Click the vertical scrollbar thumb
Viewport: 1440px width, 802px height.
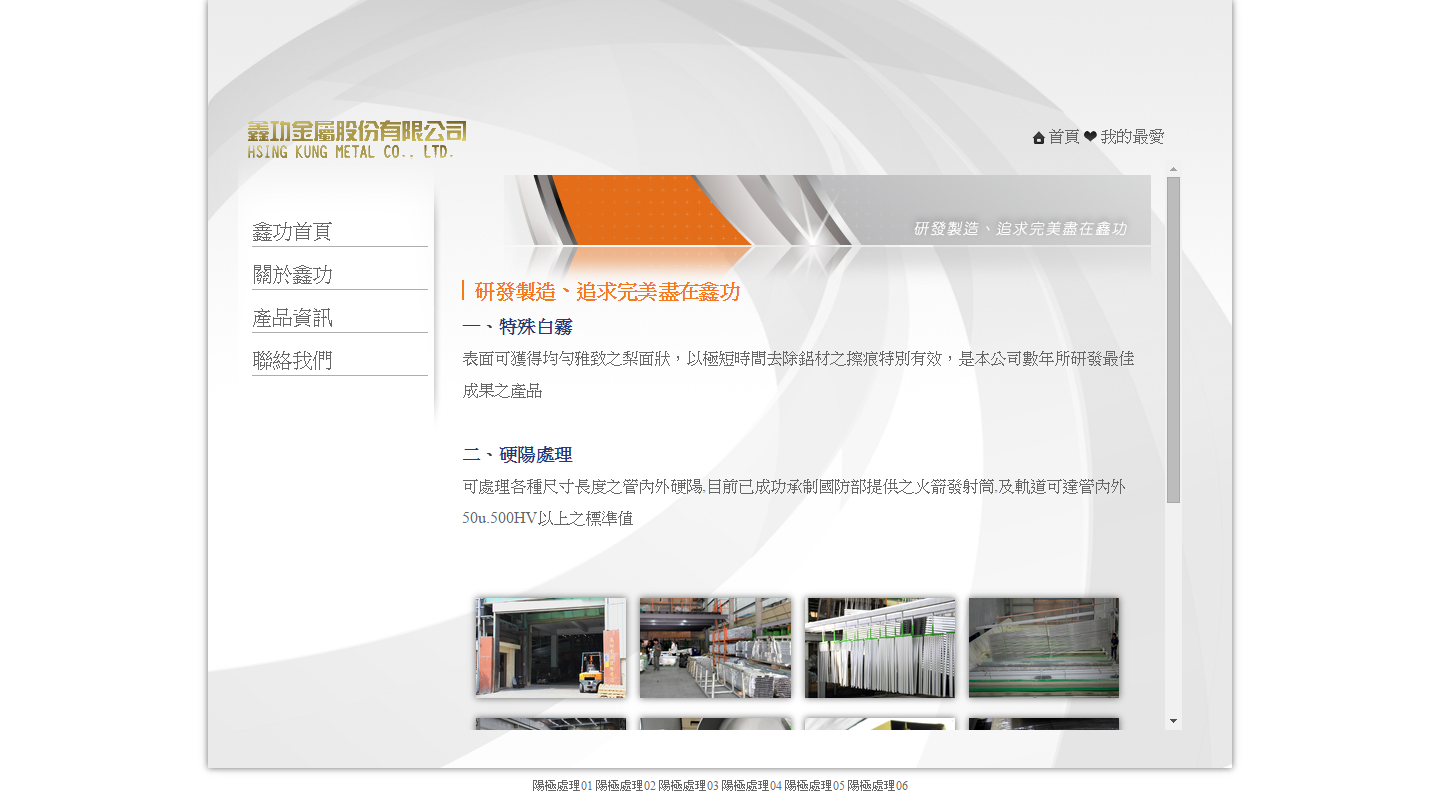[1173, 340]
